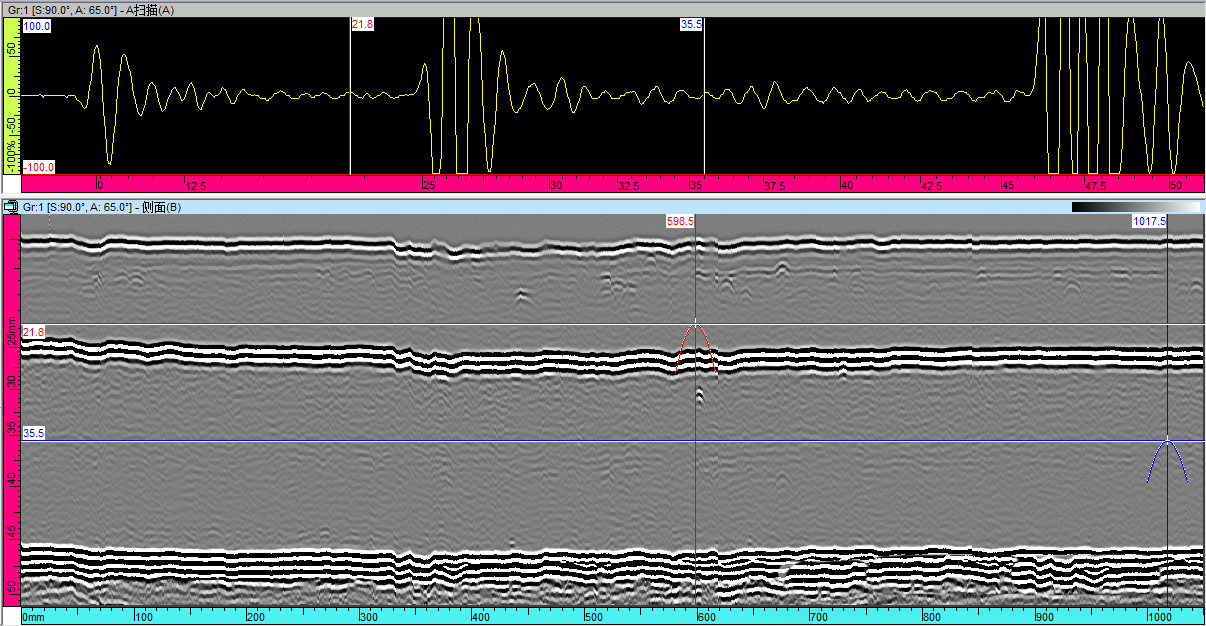
Task: Click the green amplitude ruler beside the A-scan
Action: 12,95
